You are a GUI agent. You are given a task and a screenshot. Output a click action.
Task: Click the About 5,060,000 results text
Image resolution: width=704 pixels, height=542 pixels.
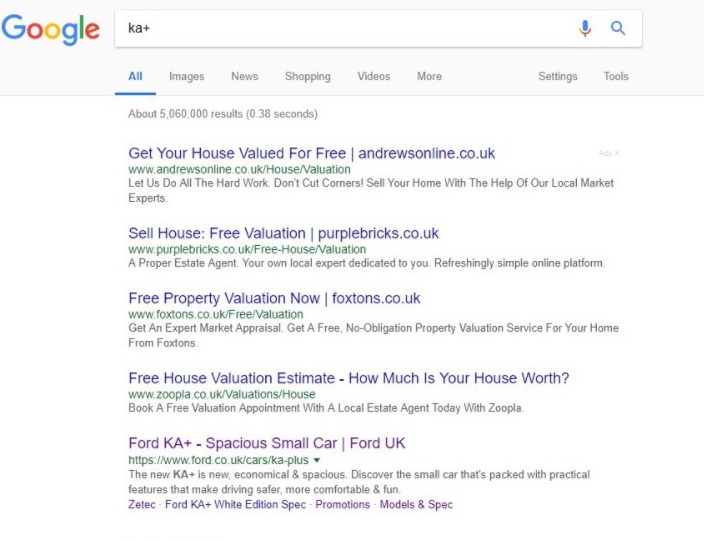point(223,114)
